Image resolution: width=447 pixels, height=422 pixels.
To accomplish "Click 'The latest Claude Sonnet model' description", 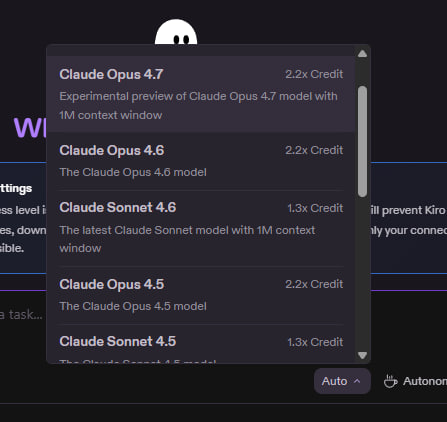I will [187, 239].
